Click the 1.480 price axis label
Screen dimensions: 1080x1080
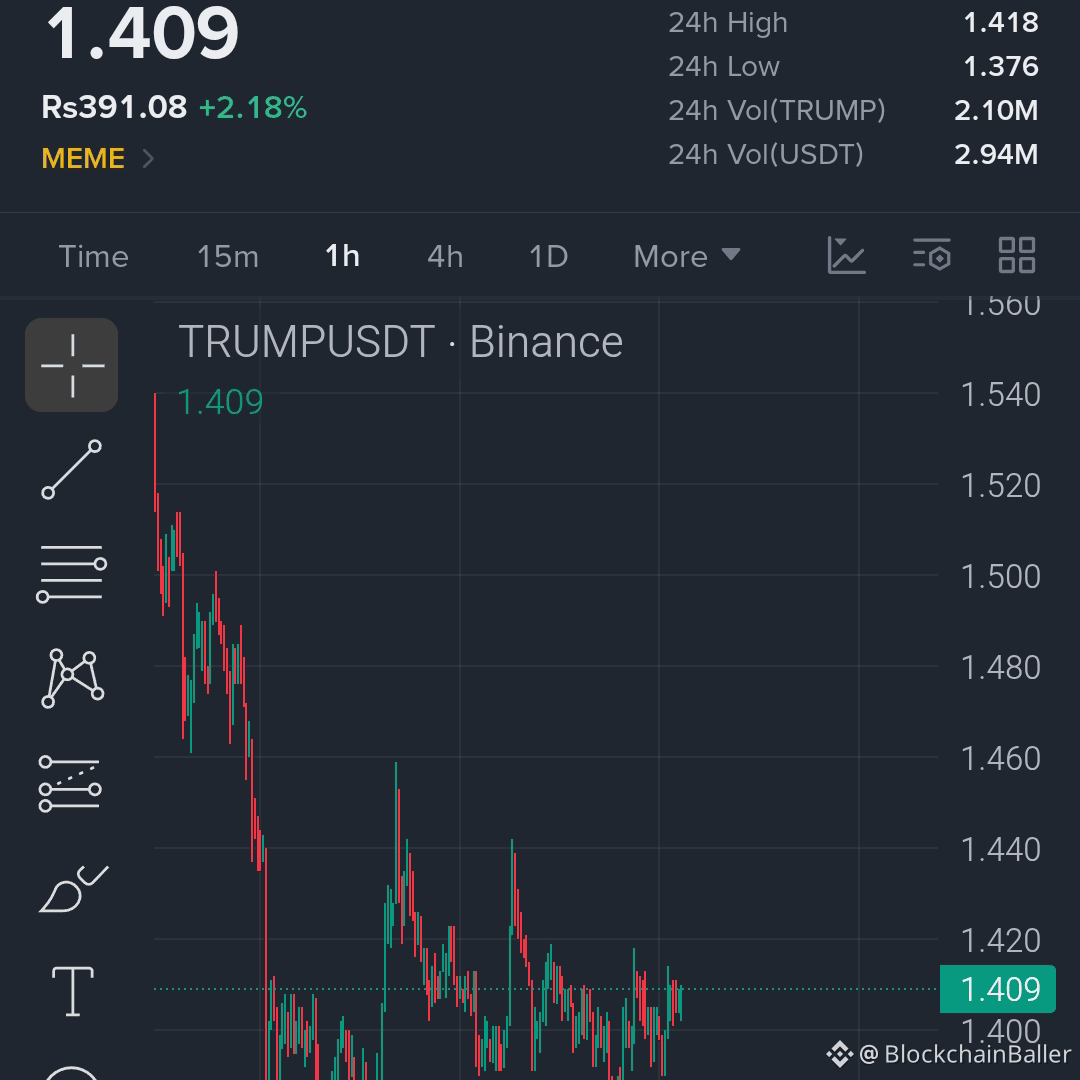tap(1000, 667)
